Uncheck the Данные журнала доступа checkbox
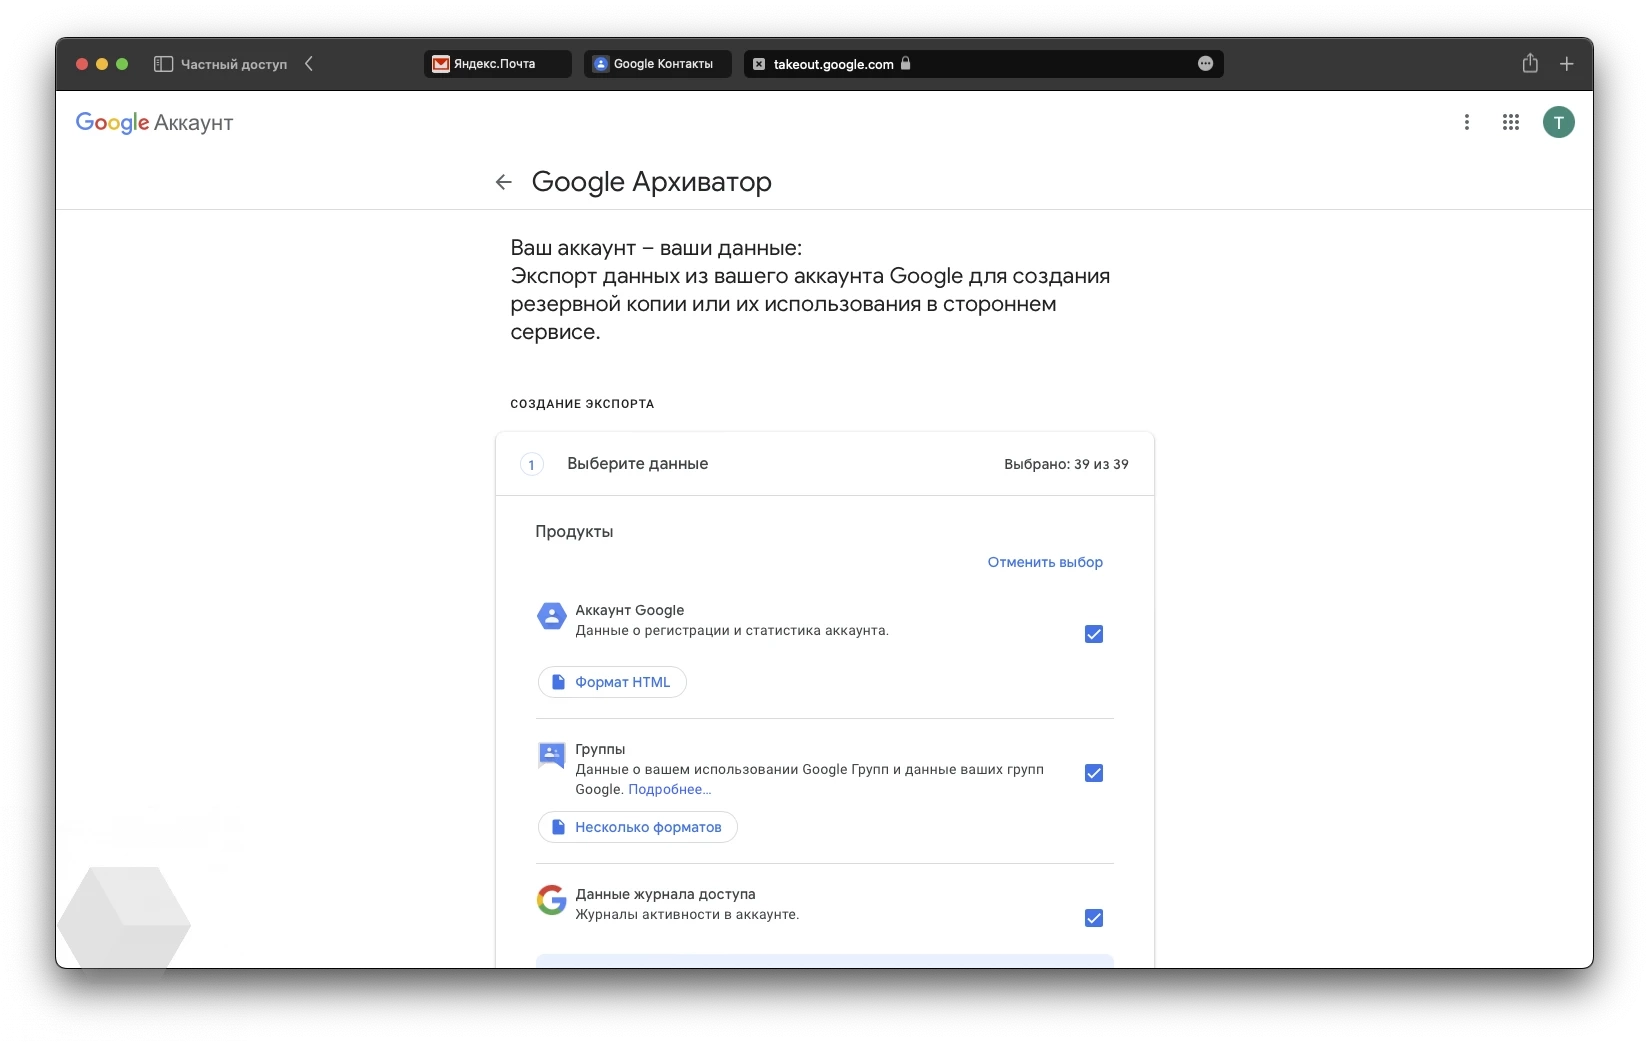The image size is (1649, 1042). click(x=1094, y=918)
